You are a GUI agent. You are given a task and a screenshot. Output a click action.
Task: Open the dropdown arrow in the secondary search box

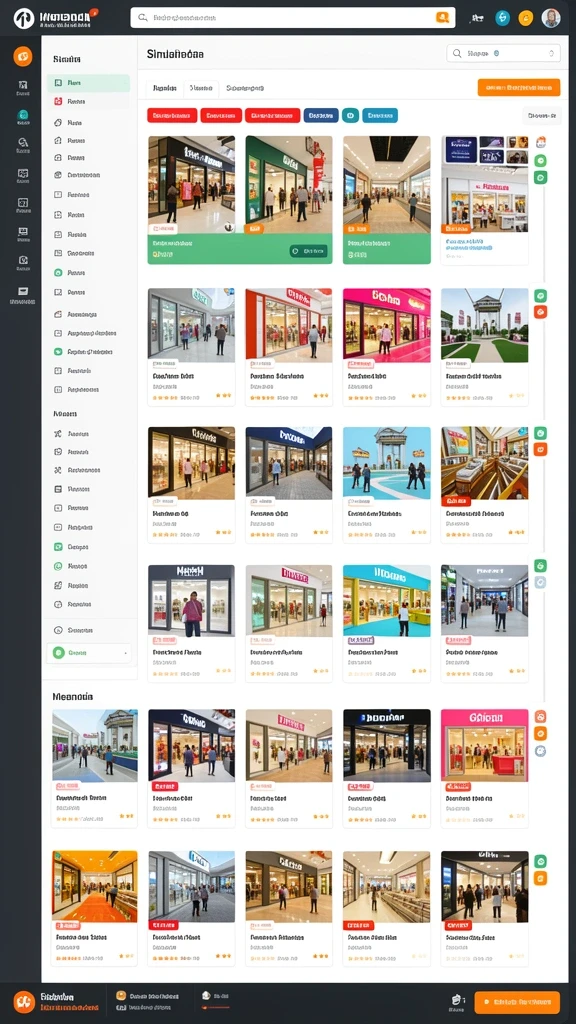[x=551, y=54]
